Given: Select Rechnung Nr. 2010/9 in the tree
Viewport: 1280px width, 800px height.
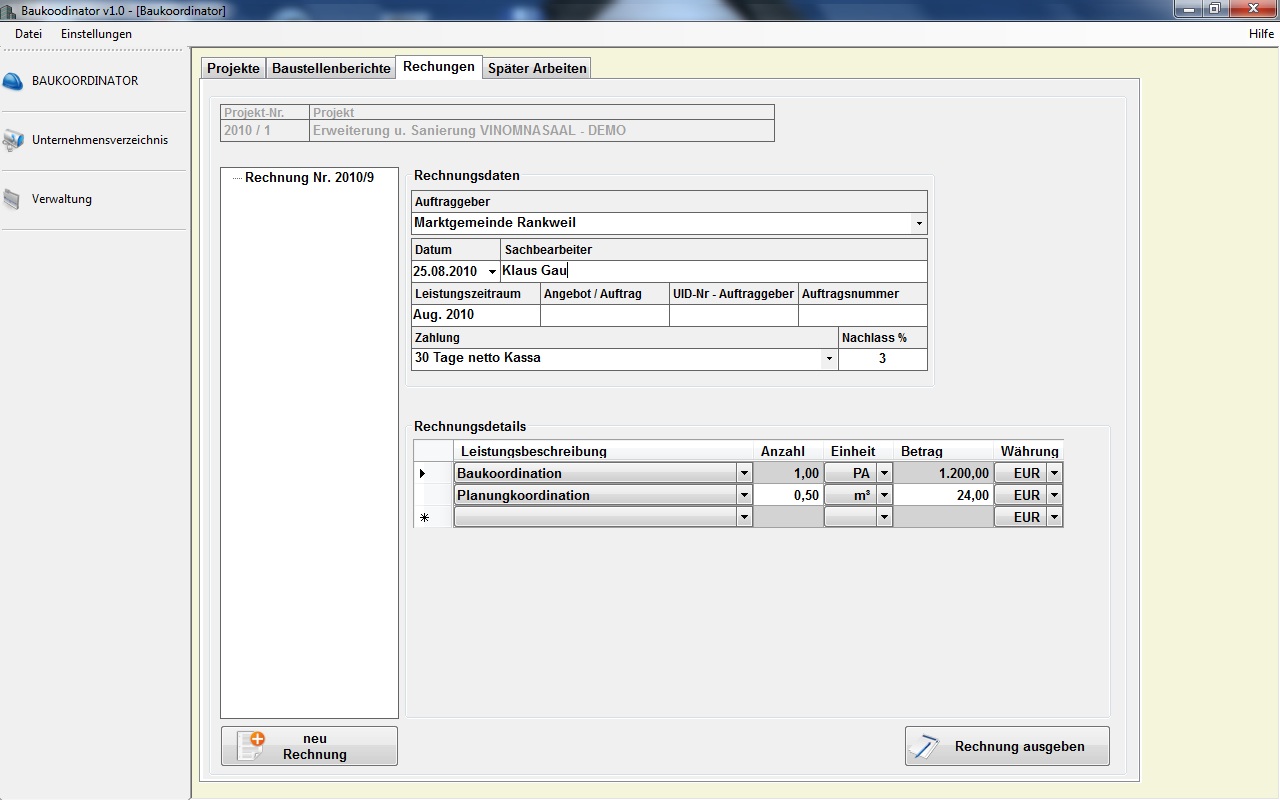Looking at the screenshot, I should [x=309, y=177].
